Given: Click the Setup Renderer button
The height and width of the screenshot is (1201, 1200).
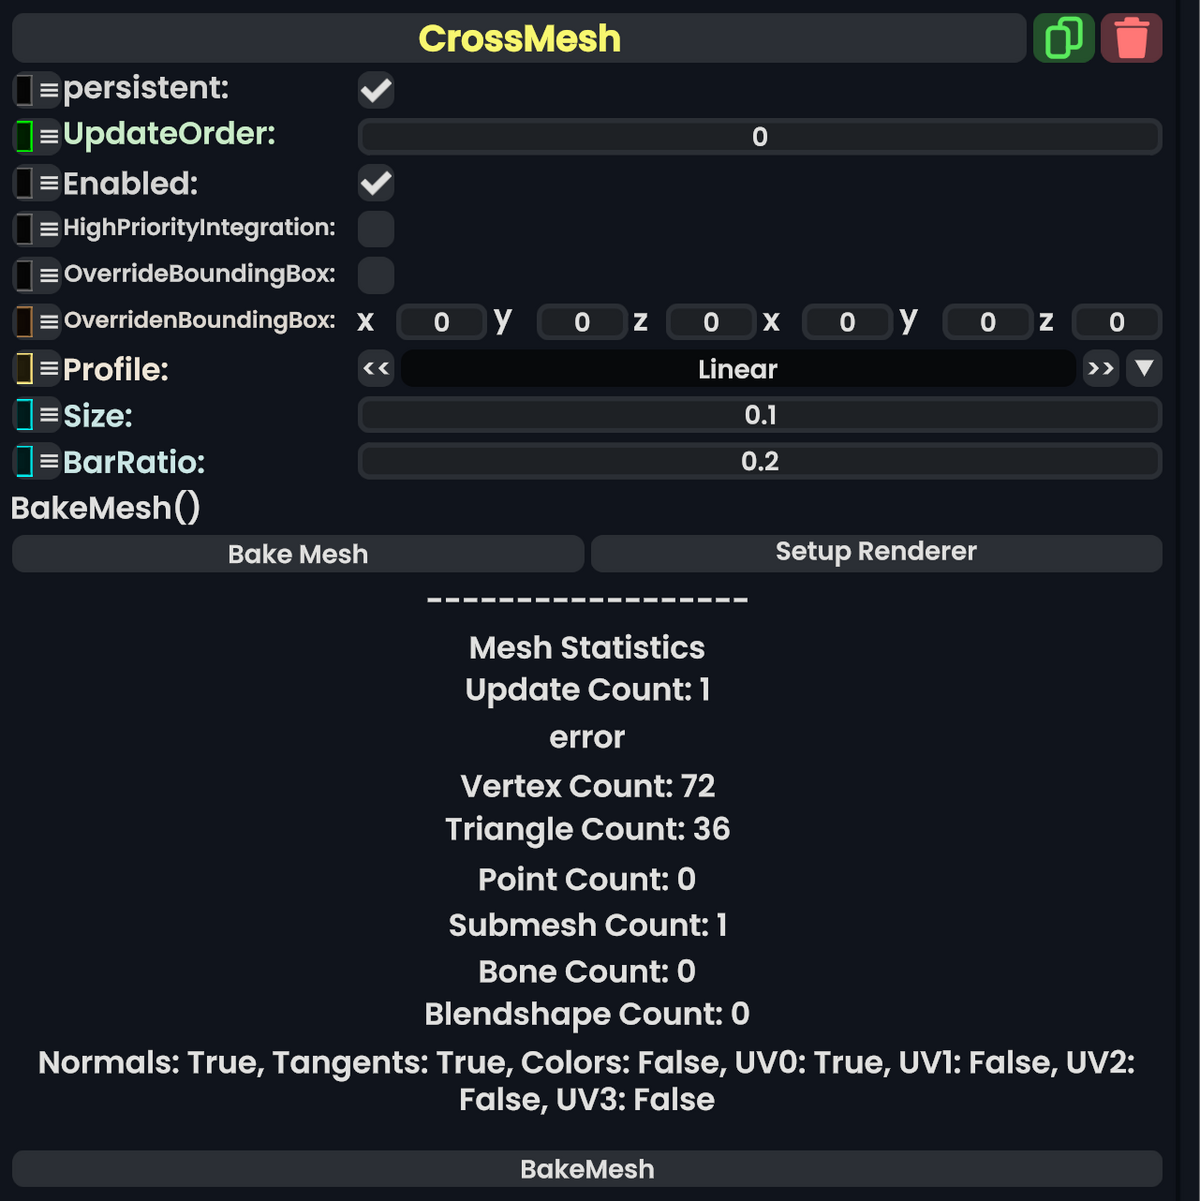Looking at the screenshot, I should click(x=876, y=551).
